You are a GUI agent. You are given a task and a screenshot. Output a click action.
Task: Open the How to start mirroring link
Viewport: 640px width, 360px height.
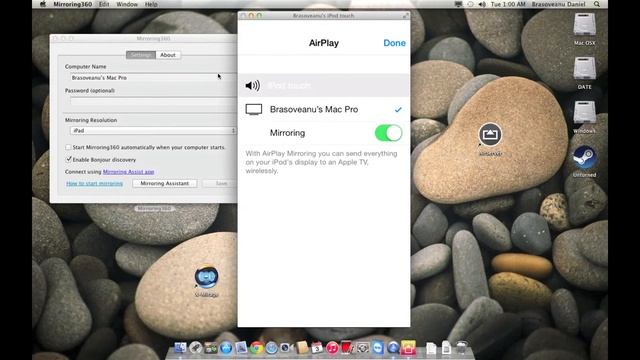[94, 184]
